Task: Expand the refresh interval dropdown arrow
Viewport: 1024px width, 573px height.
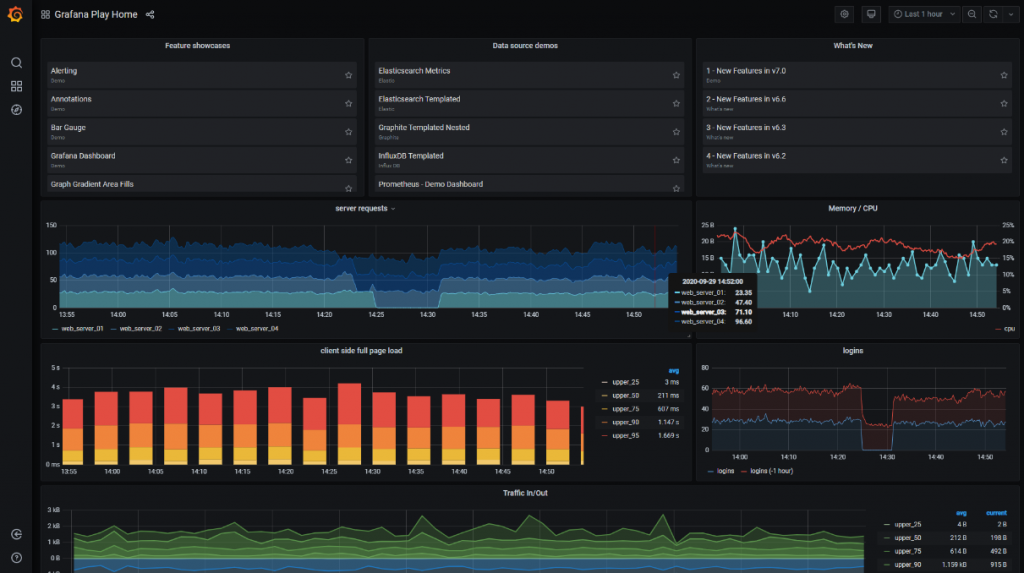Action: point(1008,15)
